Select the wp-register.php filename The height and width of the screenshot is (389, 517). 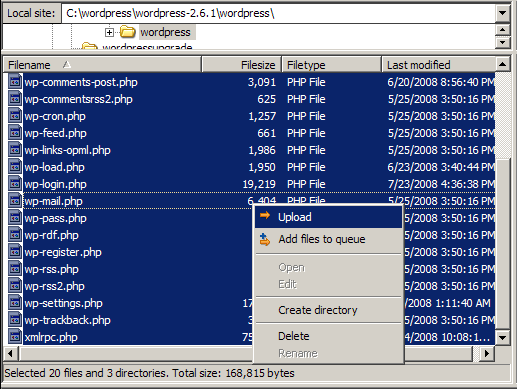click(63, 252)
